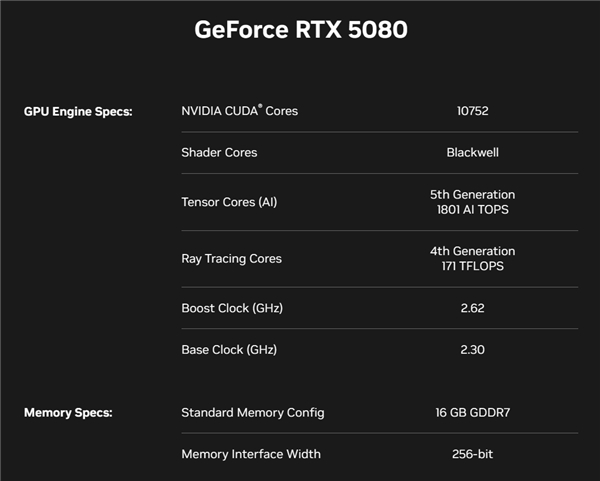Select the Boost Clock (GHz) label
The height and width of the screenshot is (481, 600).
[x=232, y=308]
